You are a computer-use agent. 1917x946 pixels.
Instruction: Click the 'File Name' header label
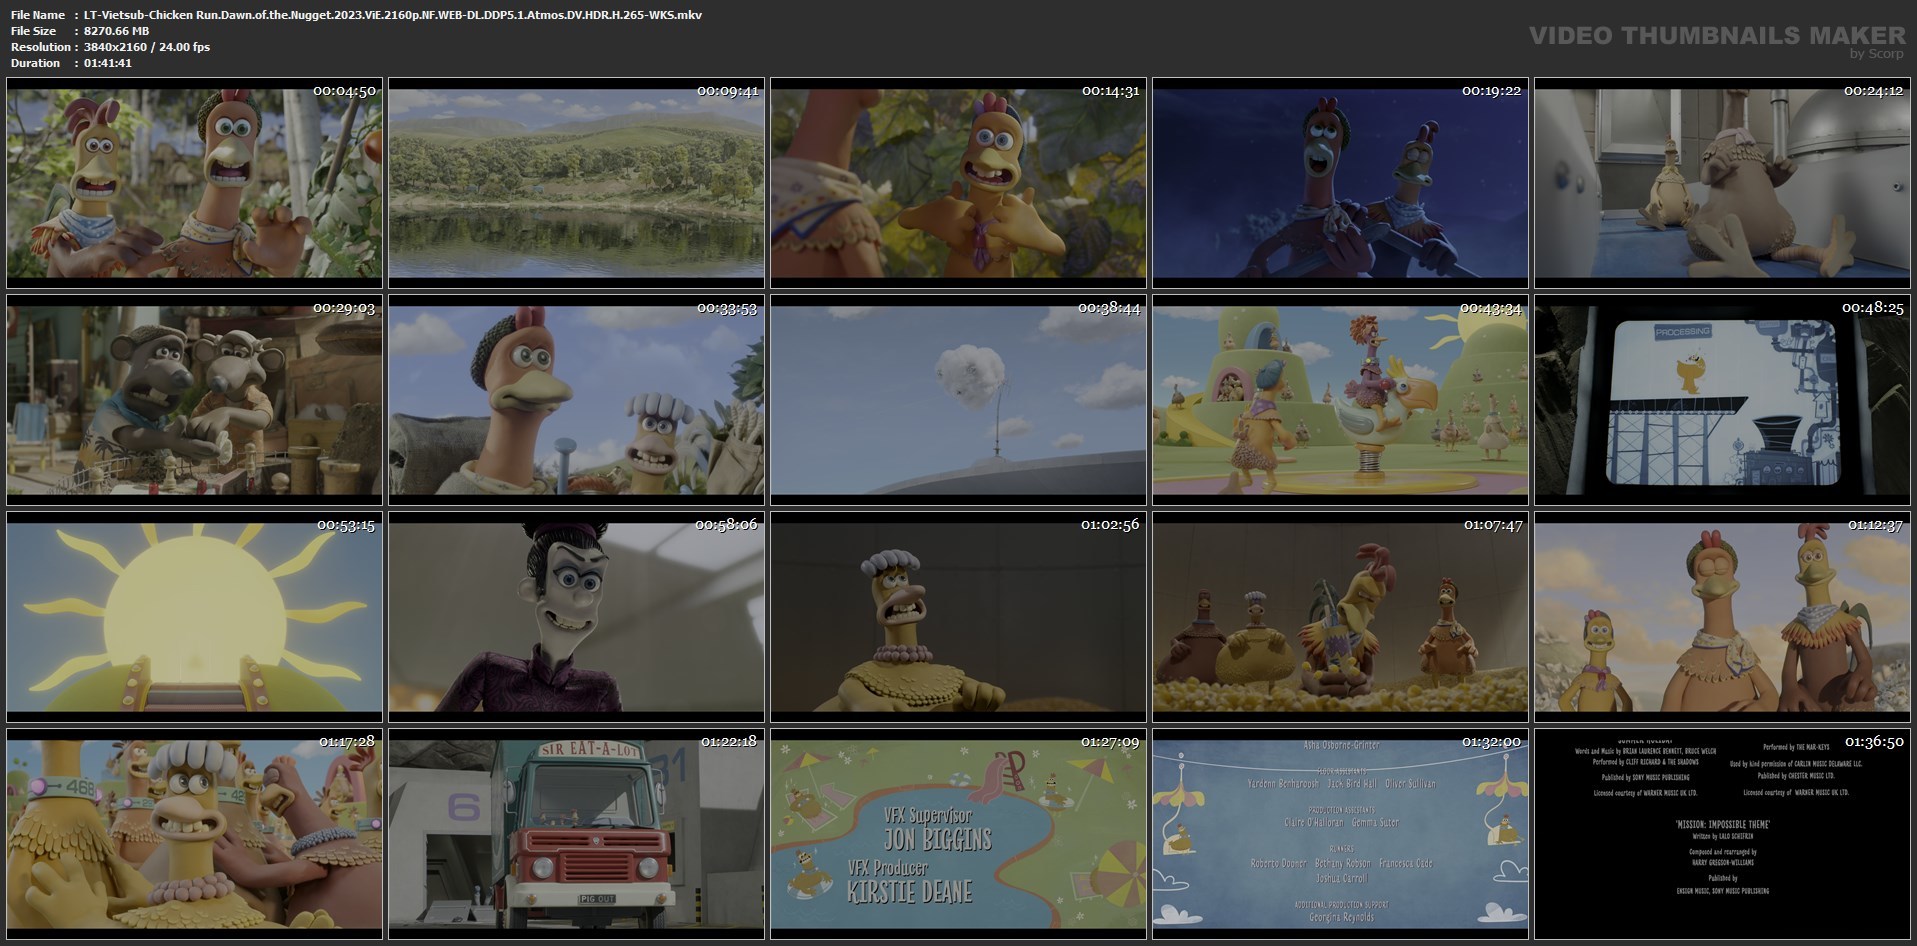point(38,15)
